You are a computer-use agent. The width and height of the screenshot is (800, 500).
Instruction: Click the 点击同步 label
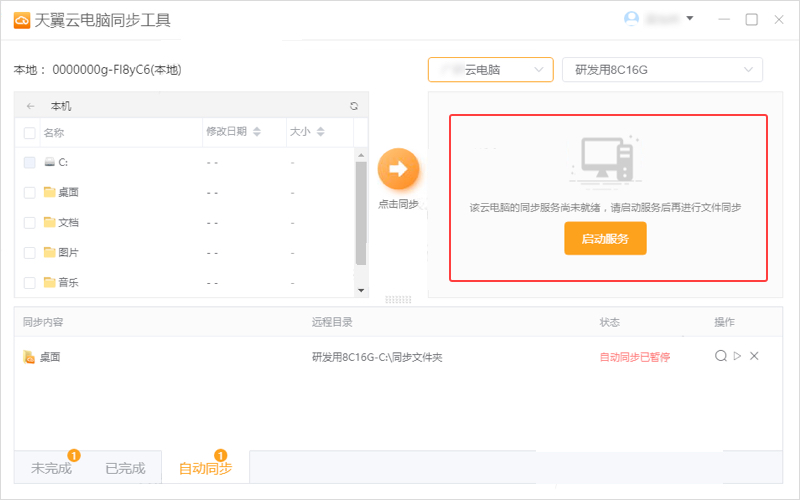[398, 204]
